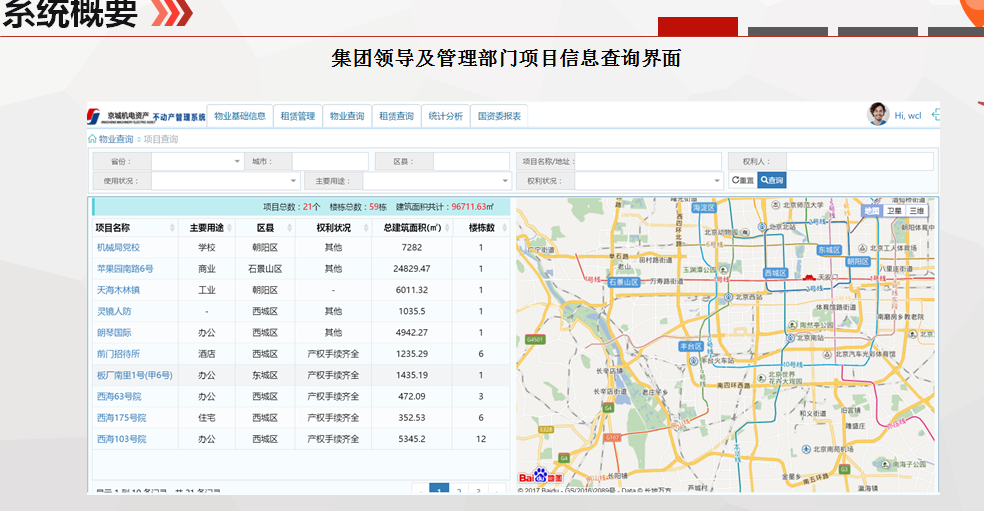Switch map to 三维 3D view
The width and height of the screenshot is (984, 511).
(917, 211)
